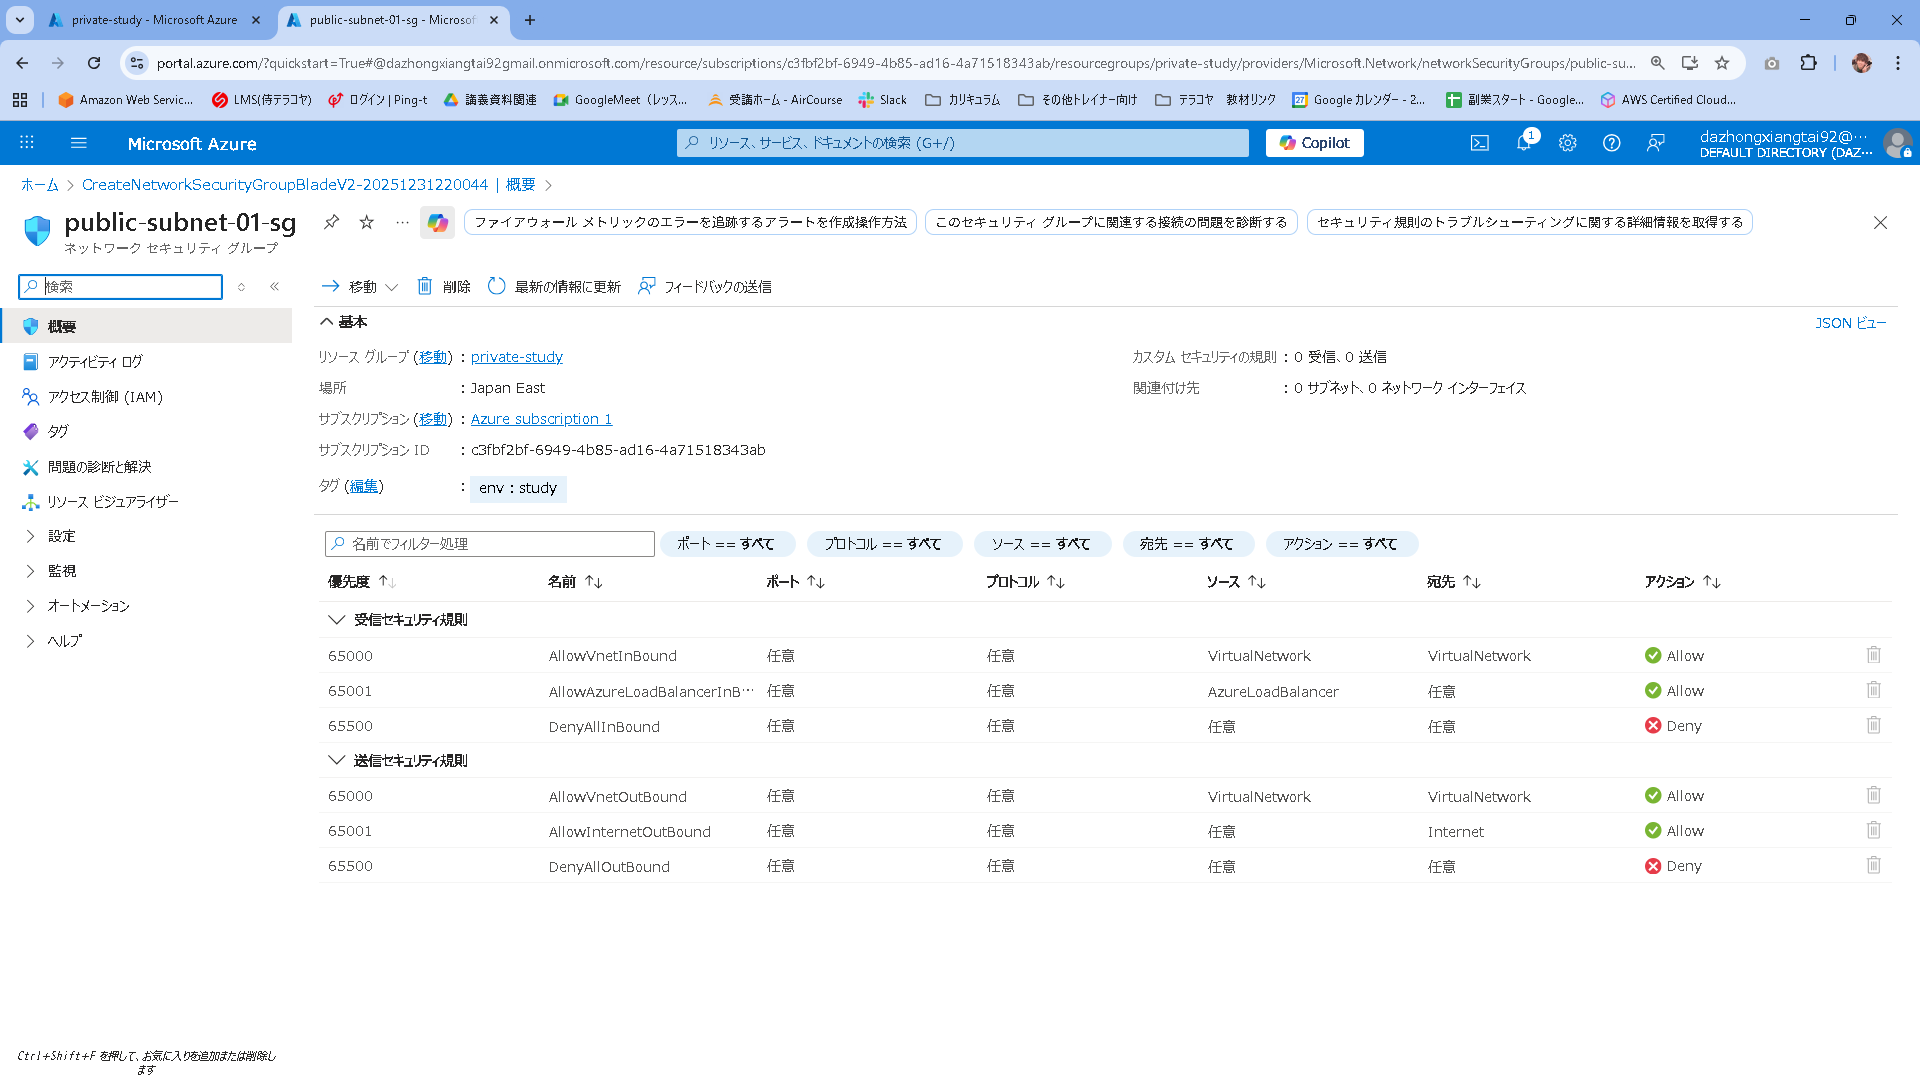This screenshot has width=1920, height=1080.
Task: Open the private-study resource group link
Action: point(516,357)
